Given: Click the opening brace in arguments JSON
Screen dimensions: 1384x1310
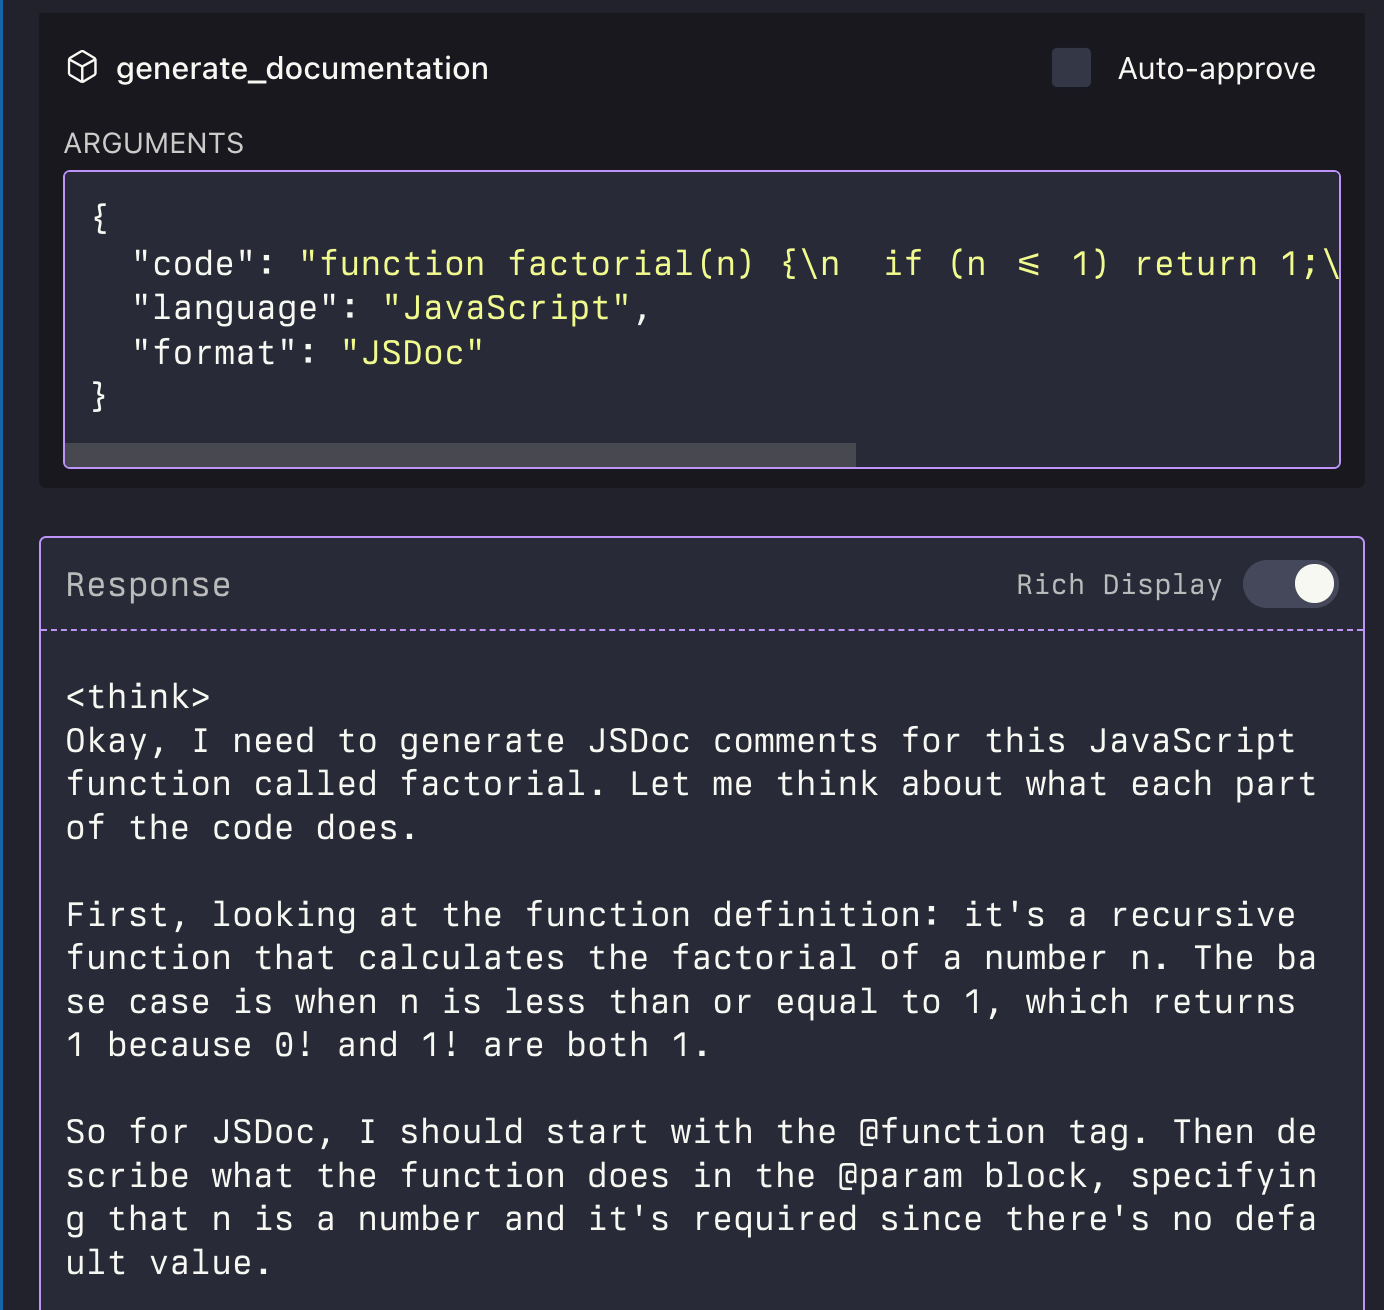Looking at the screenshot, I should 99,218.
